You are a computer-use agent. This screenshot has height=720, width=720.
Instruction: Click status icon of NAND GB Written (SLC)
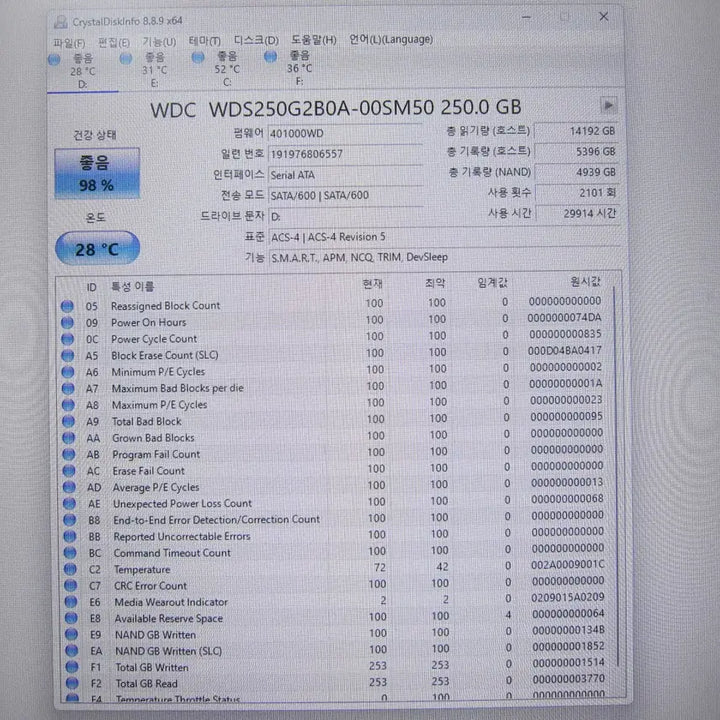coord(72,652)
